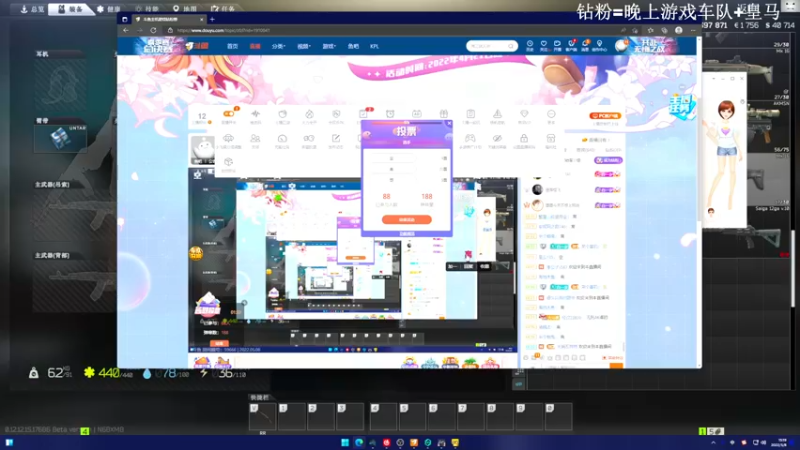The width and height of the screenshot is (800, 450).
Task: Open the 首页 link in Douyu nav
Action: pyautogui.click(x=233, y=46)
